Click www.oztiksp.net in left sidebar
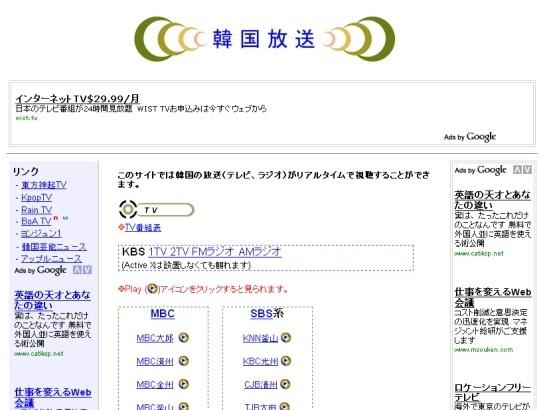This screenshot has height=410, width=545. [39, 354]
